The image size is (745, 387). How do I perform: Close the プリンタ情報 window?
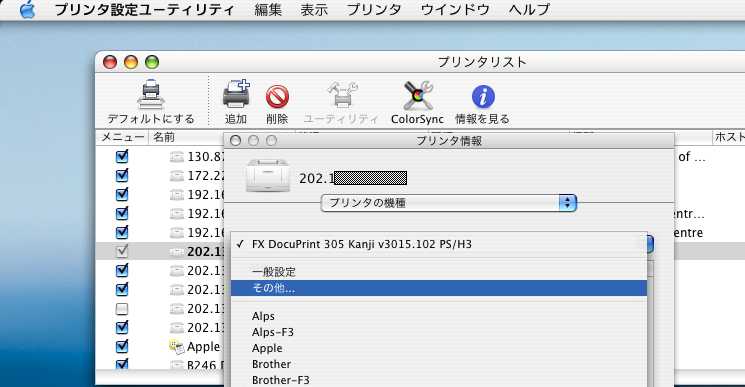(236, 141)
